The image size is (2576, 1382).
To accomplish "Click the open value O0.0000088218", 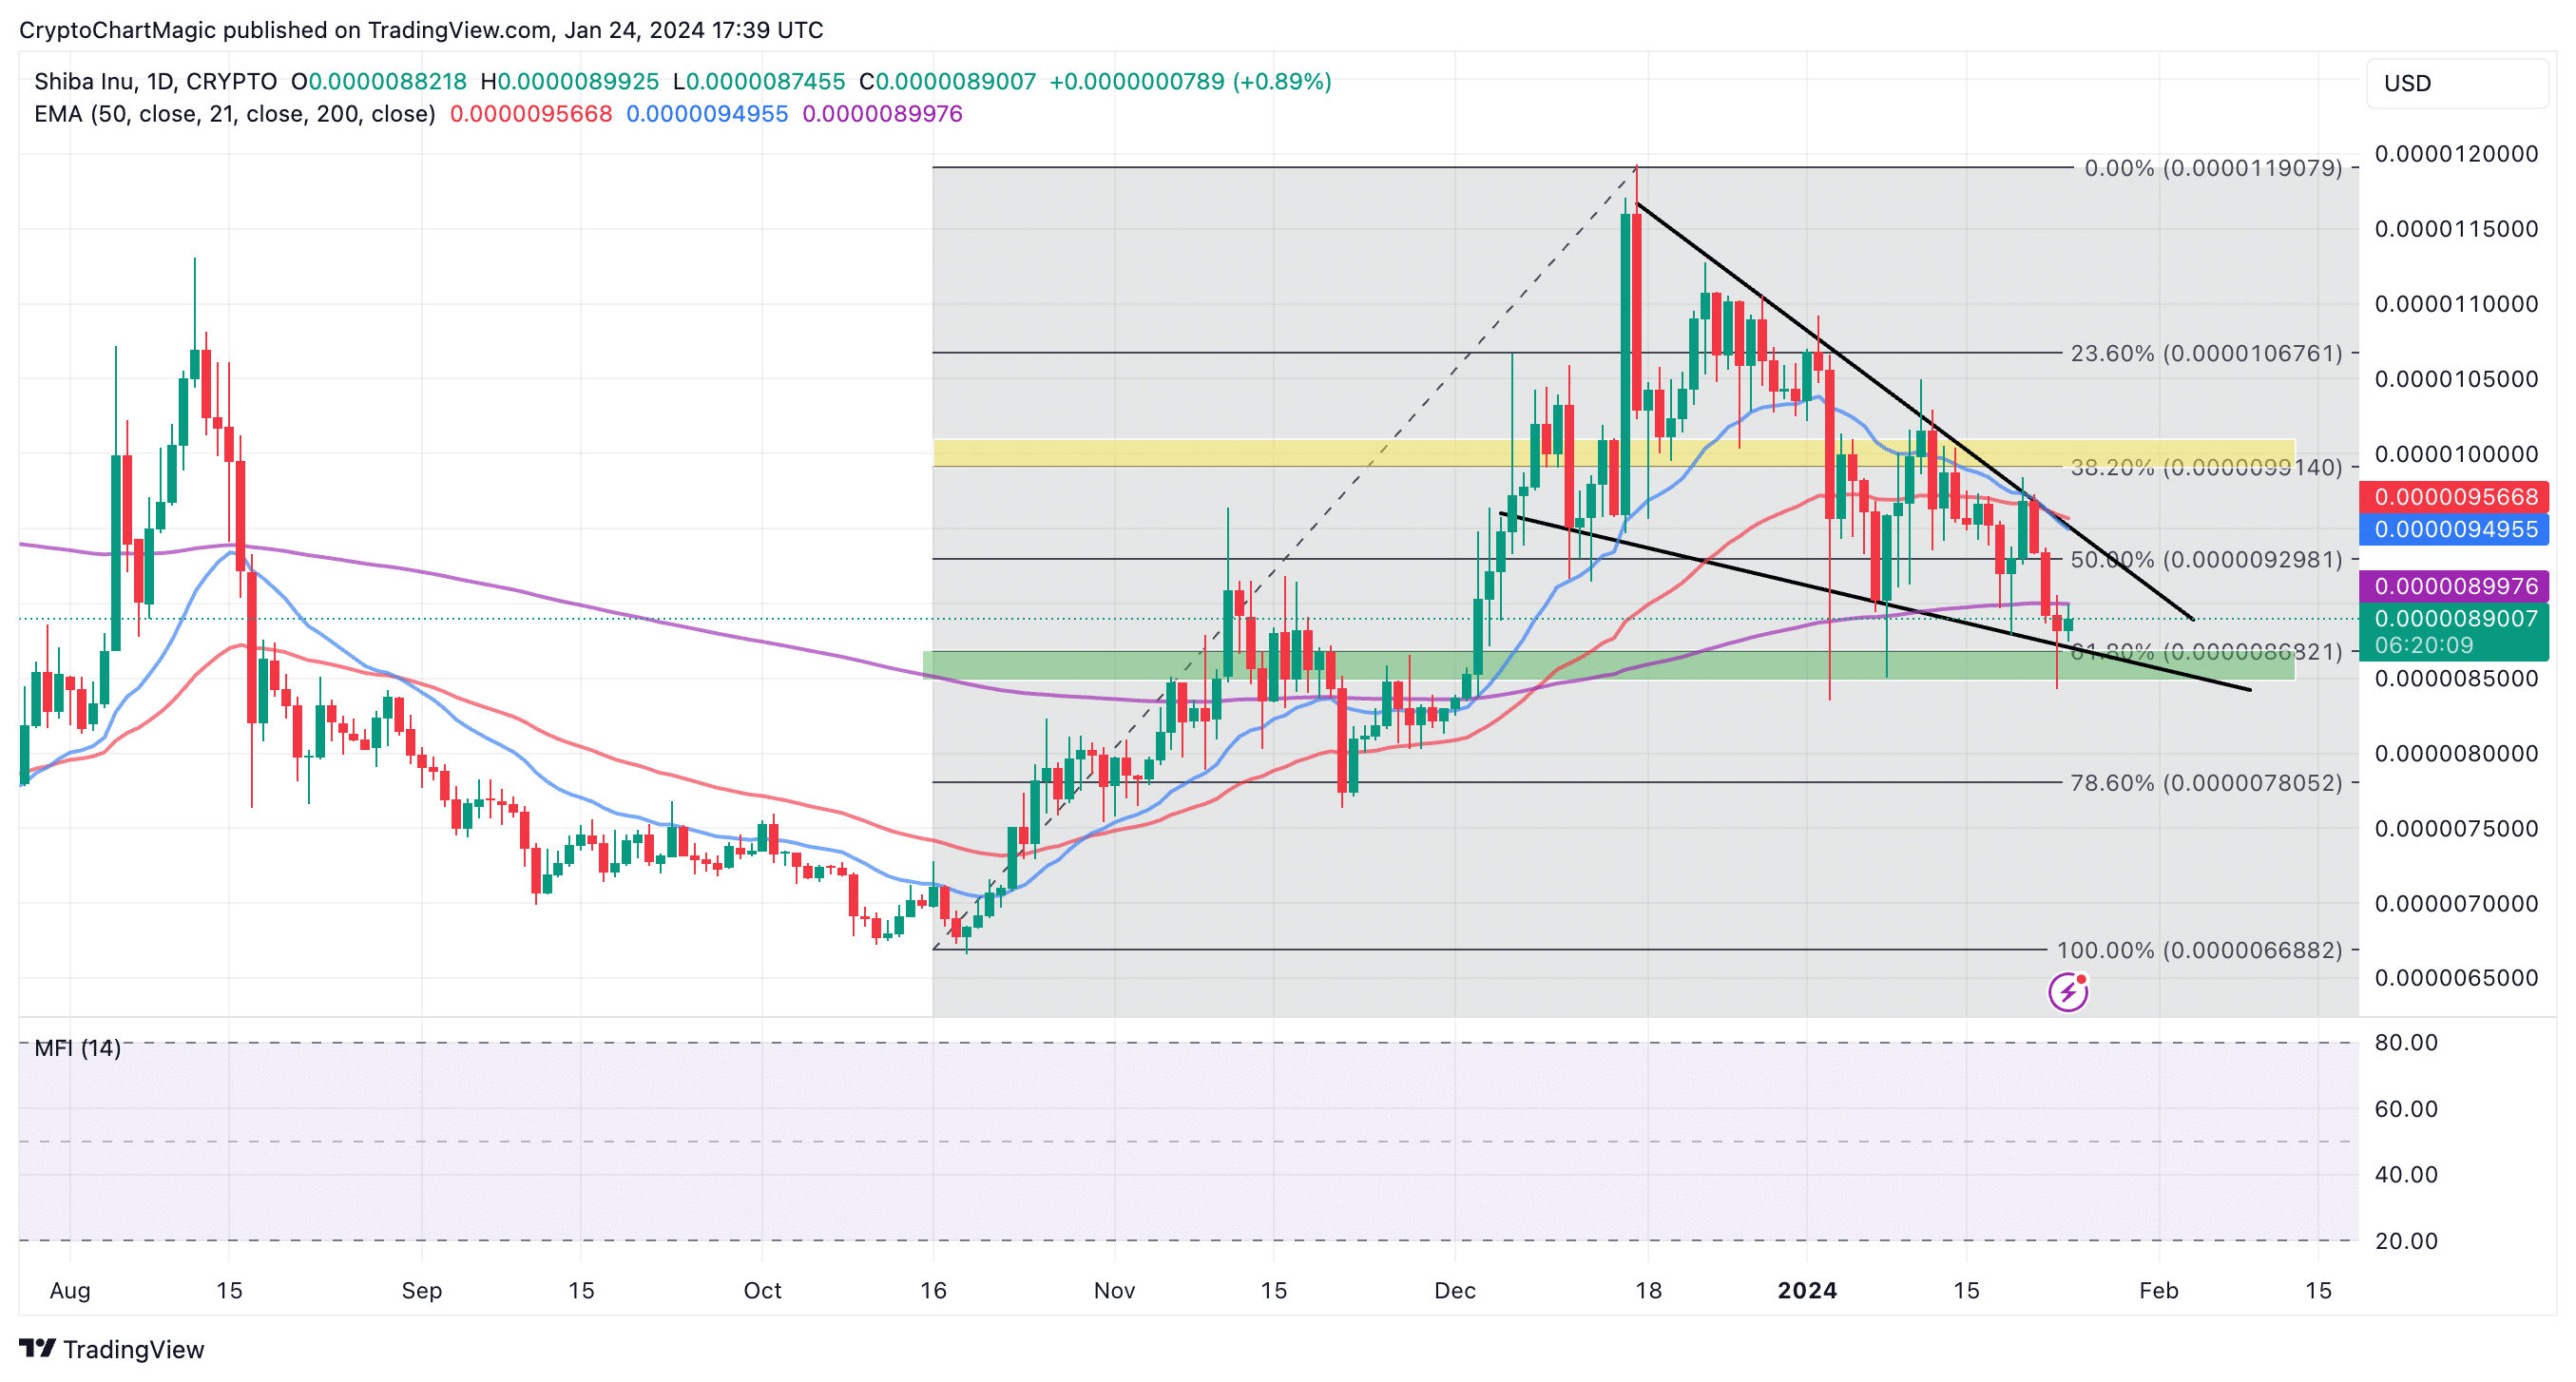I will click(x=379, y=81).
